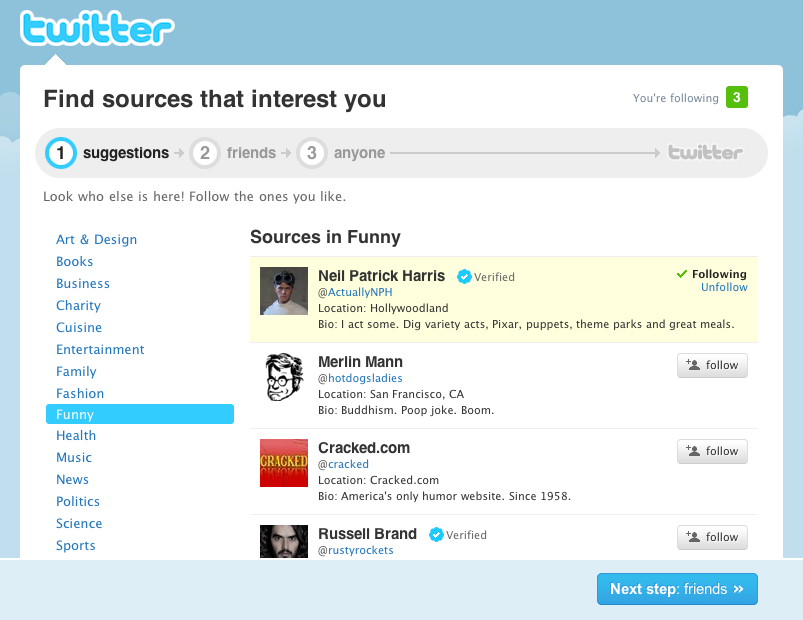Click the add-person icon on Cracked.com's follow button

pos(694,451)
